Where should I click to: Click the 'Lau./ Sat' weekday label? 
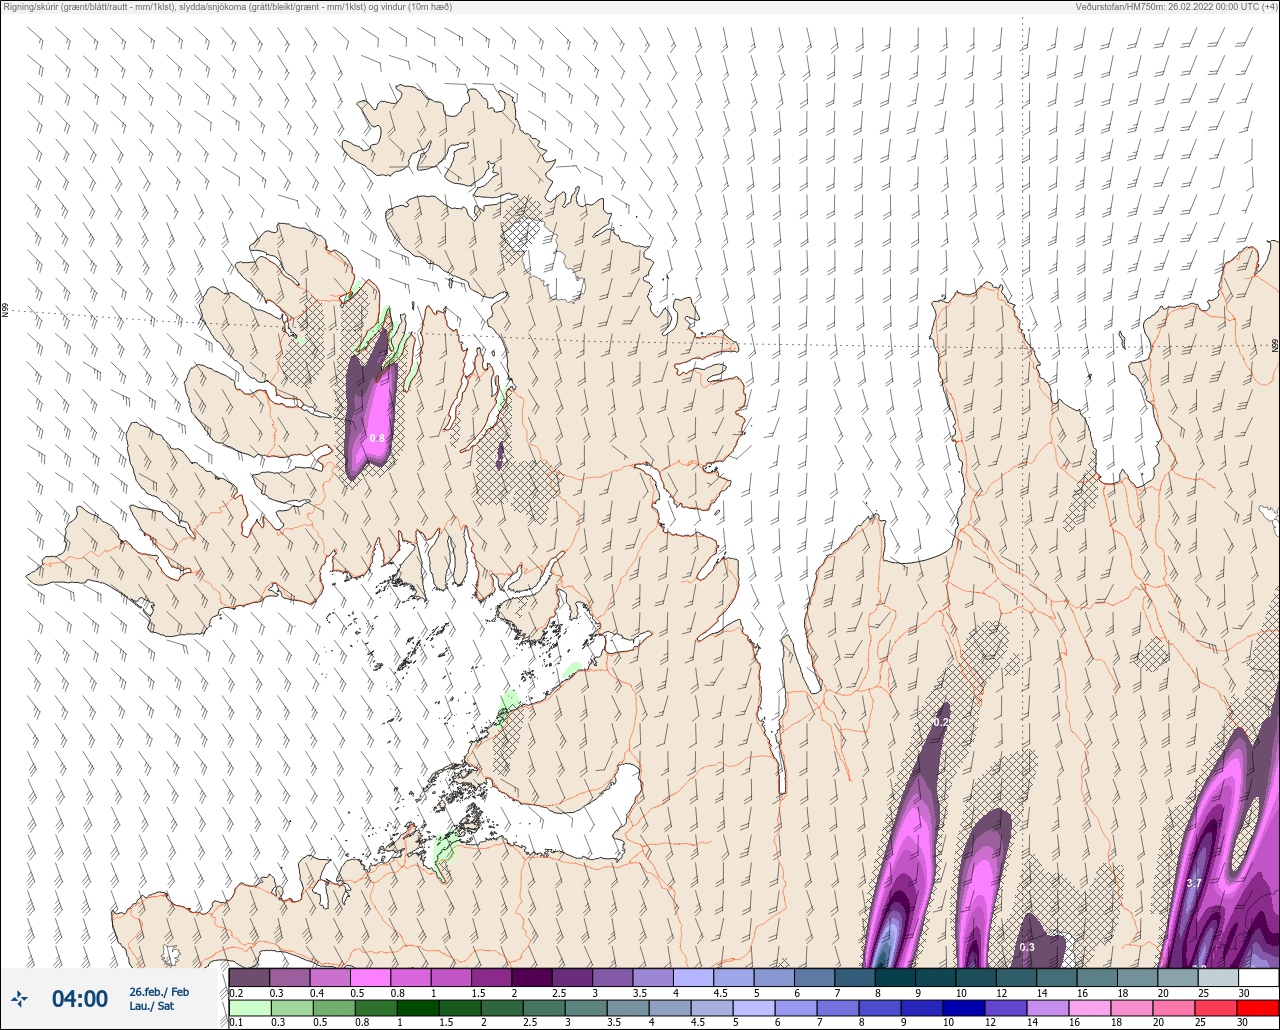[151, 1006]
